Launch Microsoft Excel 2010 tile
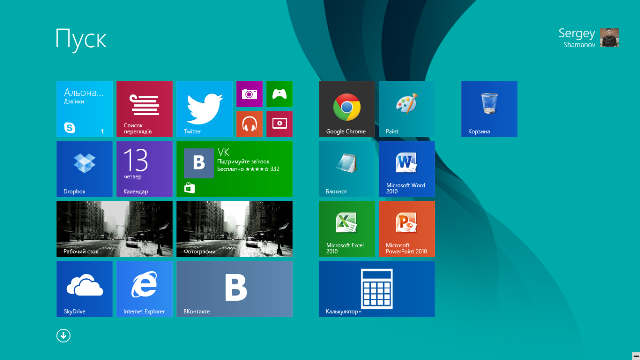 tap(347, 229)
